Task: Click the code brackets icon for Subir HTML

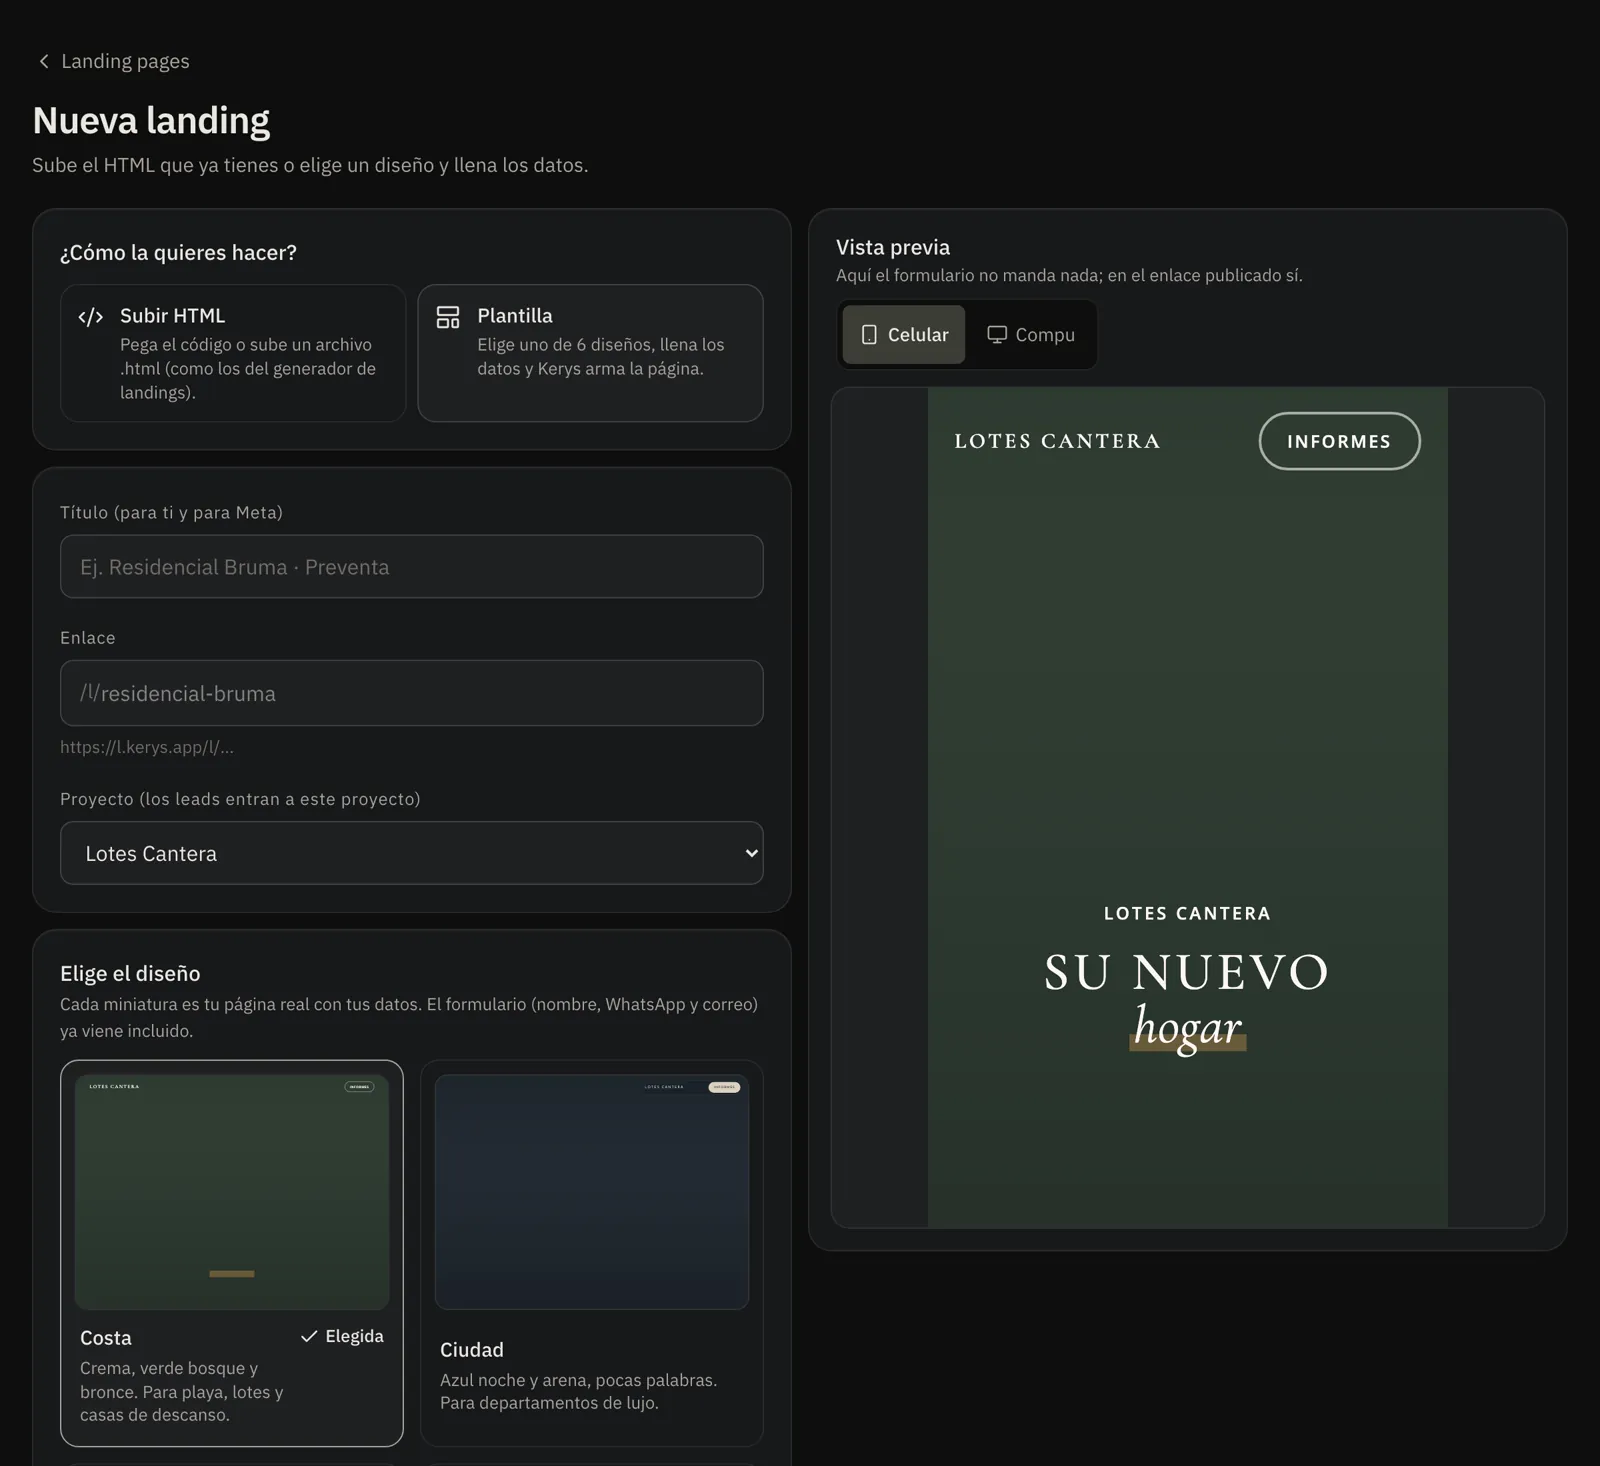Action: (91, 317)
